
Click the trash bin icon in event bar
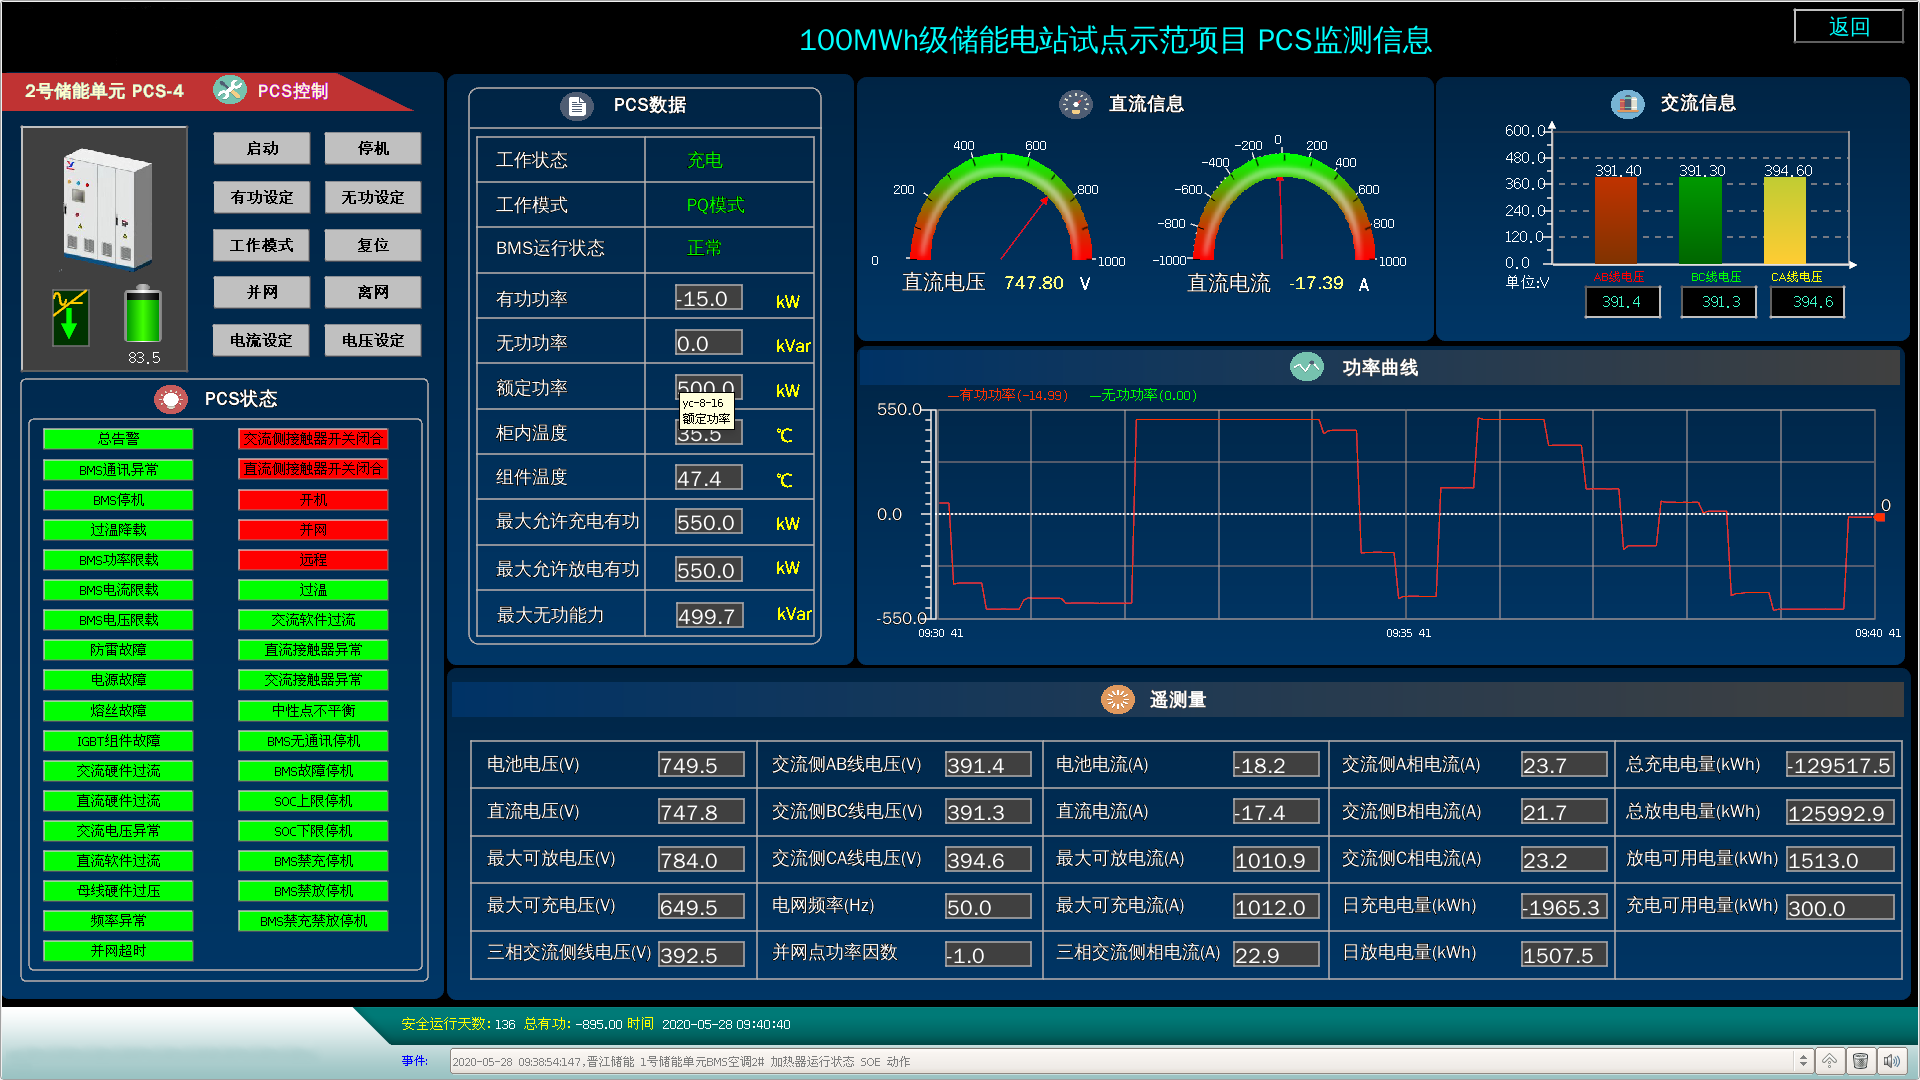pyautogui.click(x=1860, y=1061)
